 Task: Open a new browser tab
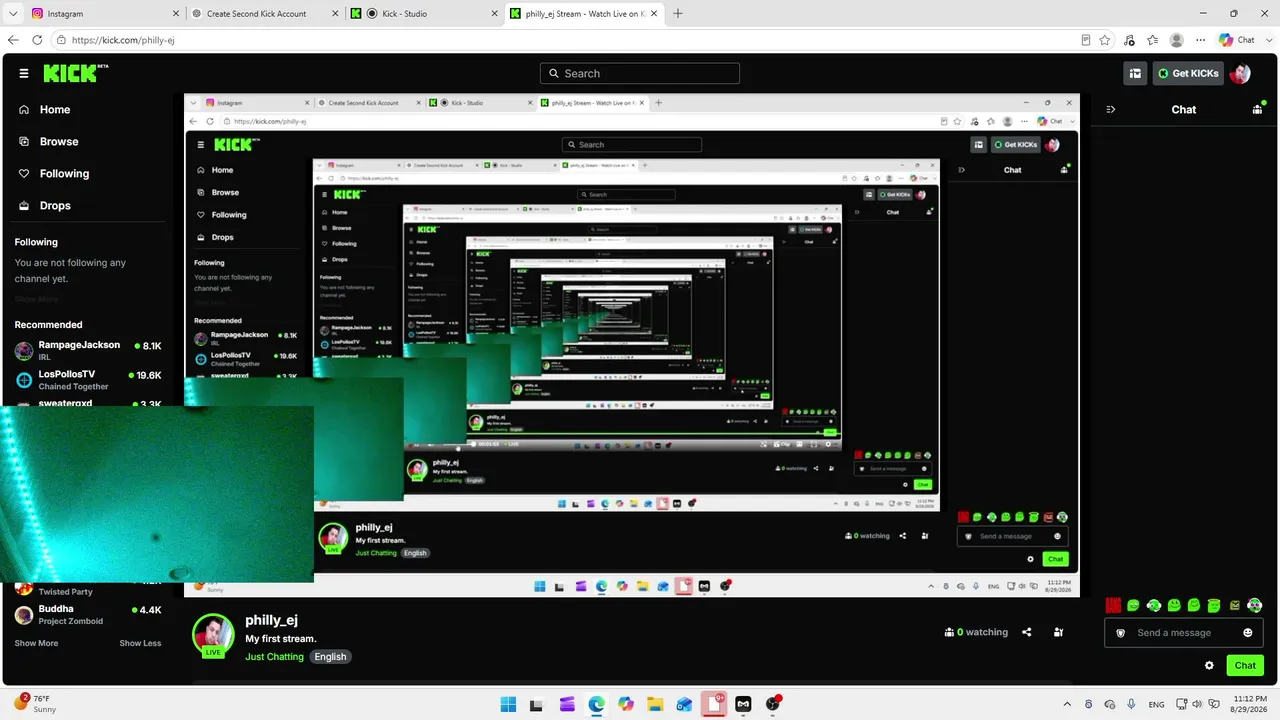[678, 14]
